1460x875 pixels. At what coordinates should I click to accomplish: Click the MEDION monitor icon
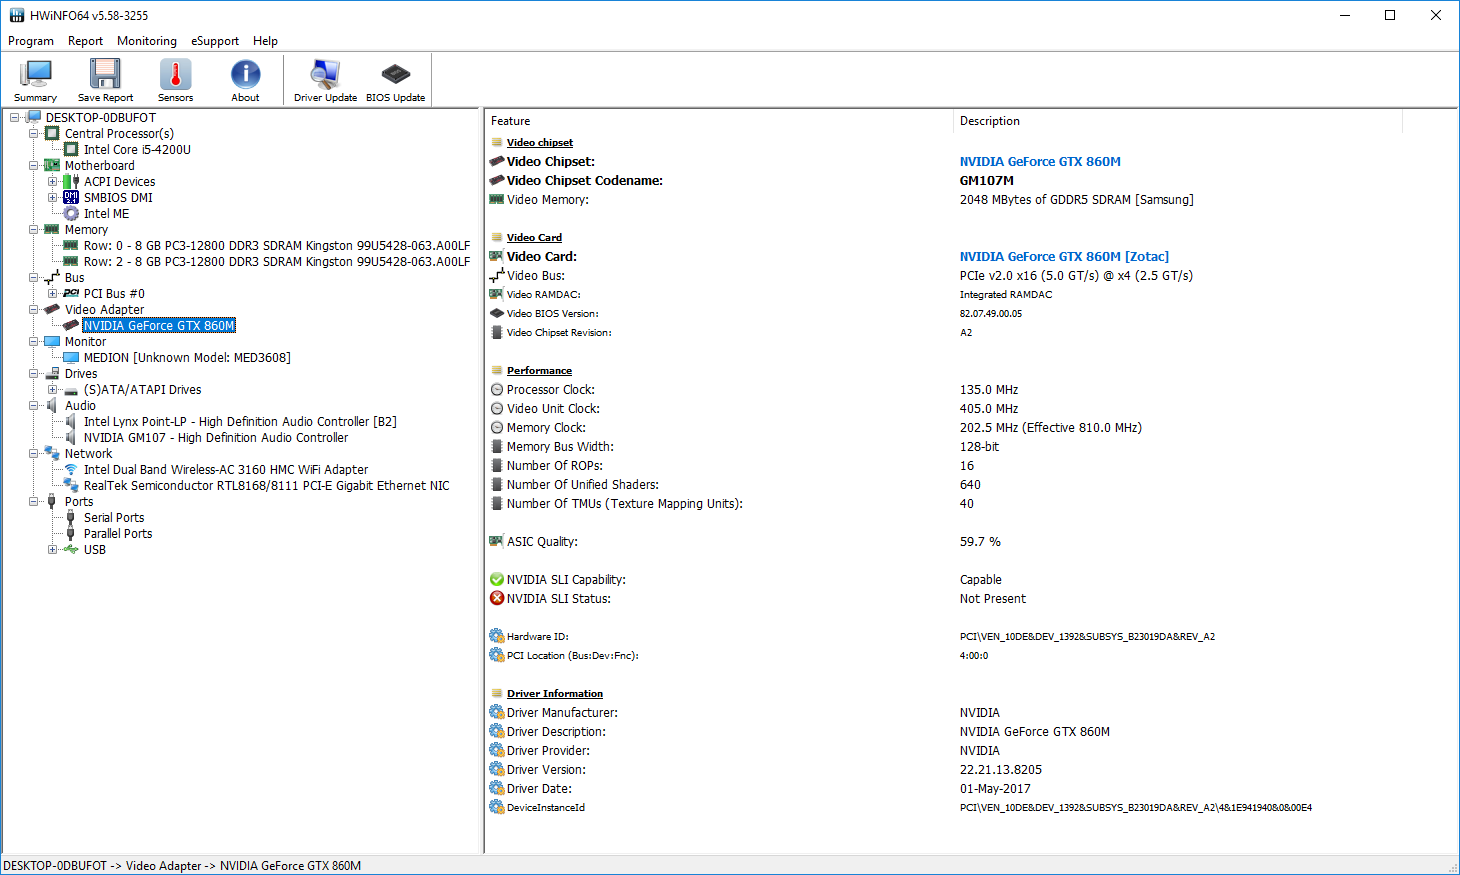click(x=71, y=357)
